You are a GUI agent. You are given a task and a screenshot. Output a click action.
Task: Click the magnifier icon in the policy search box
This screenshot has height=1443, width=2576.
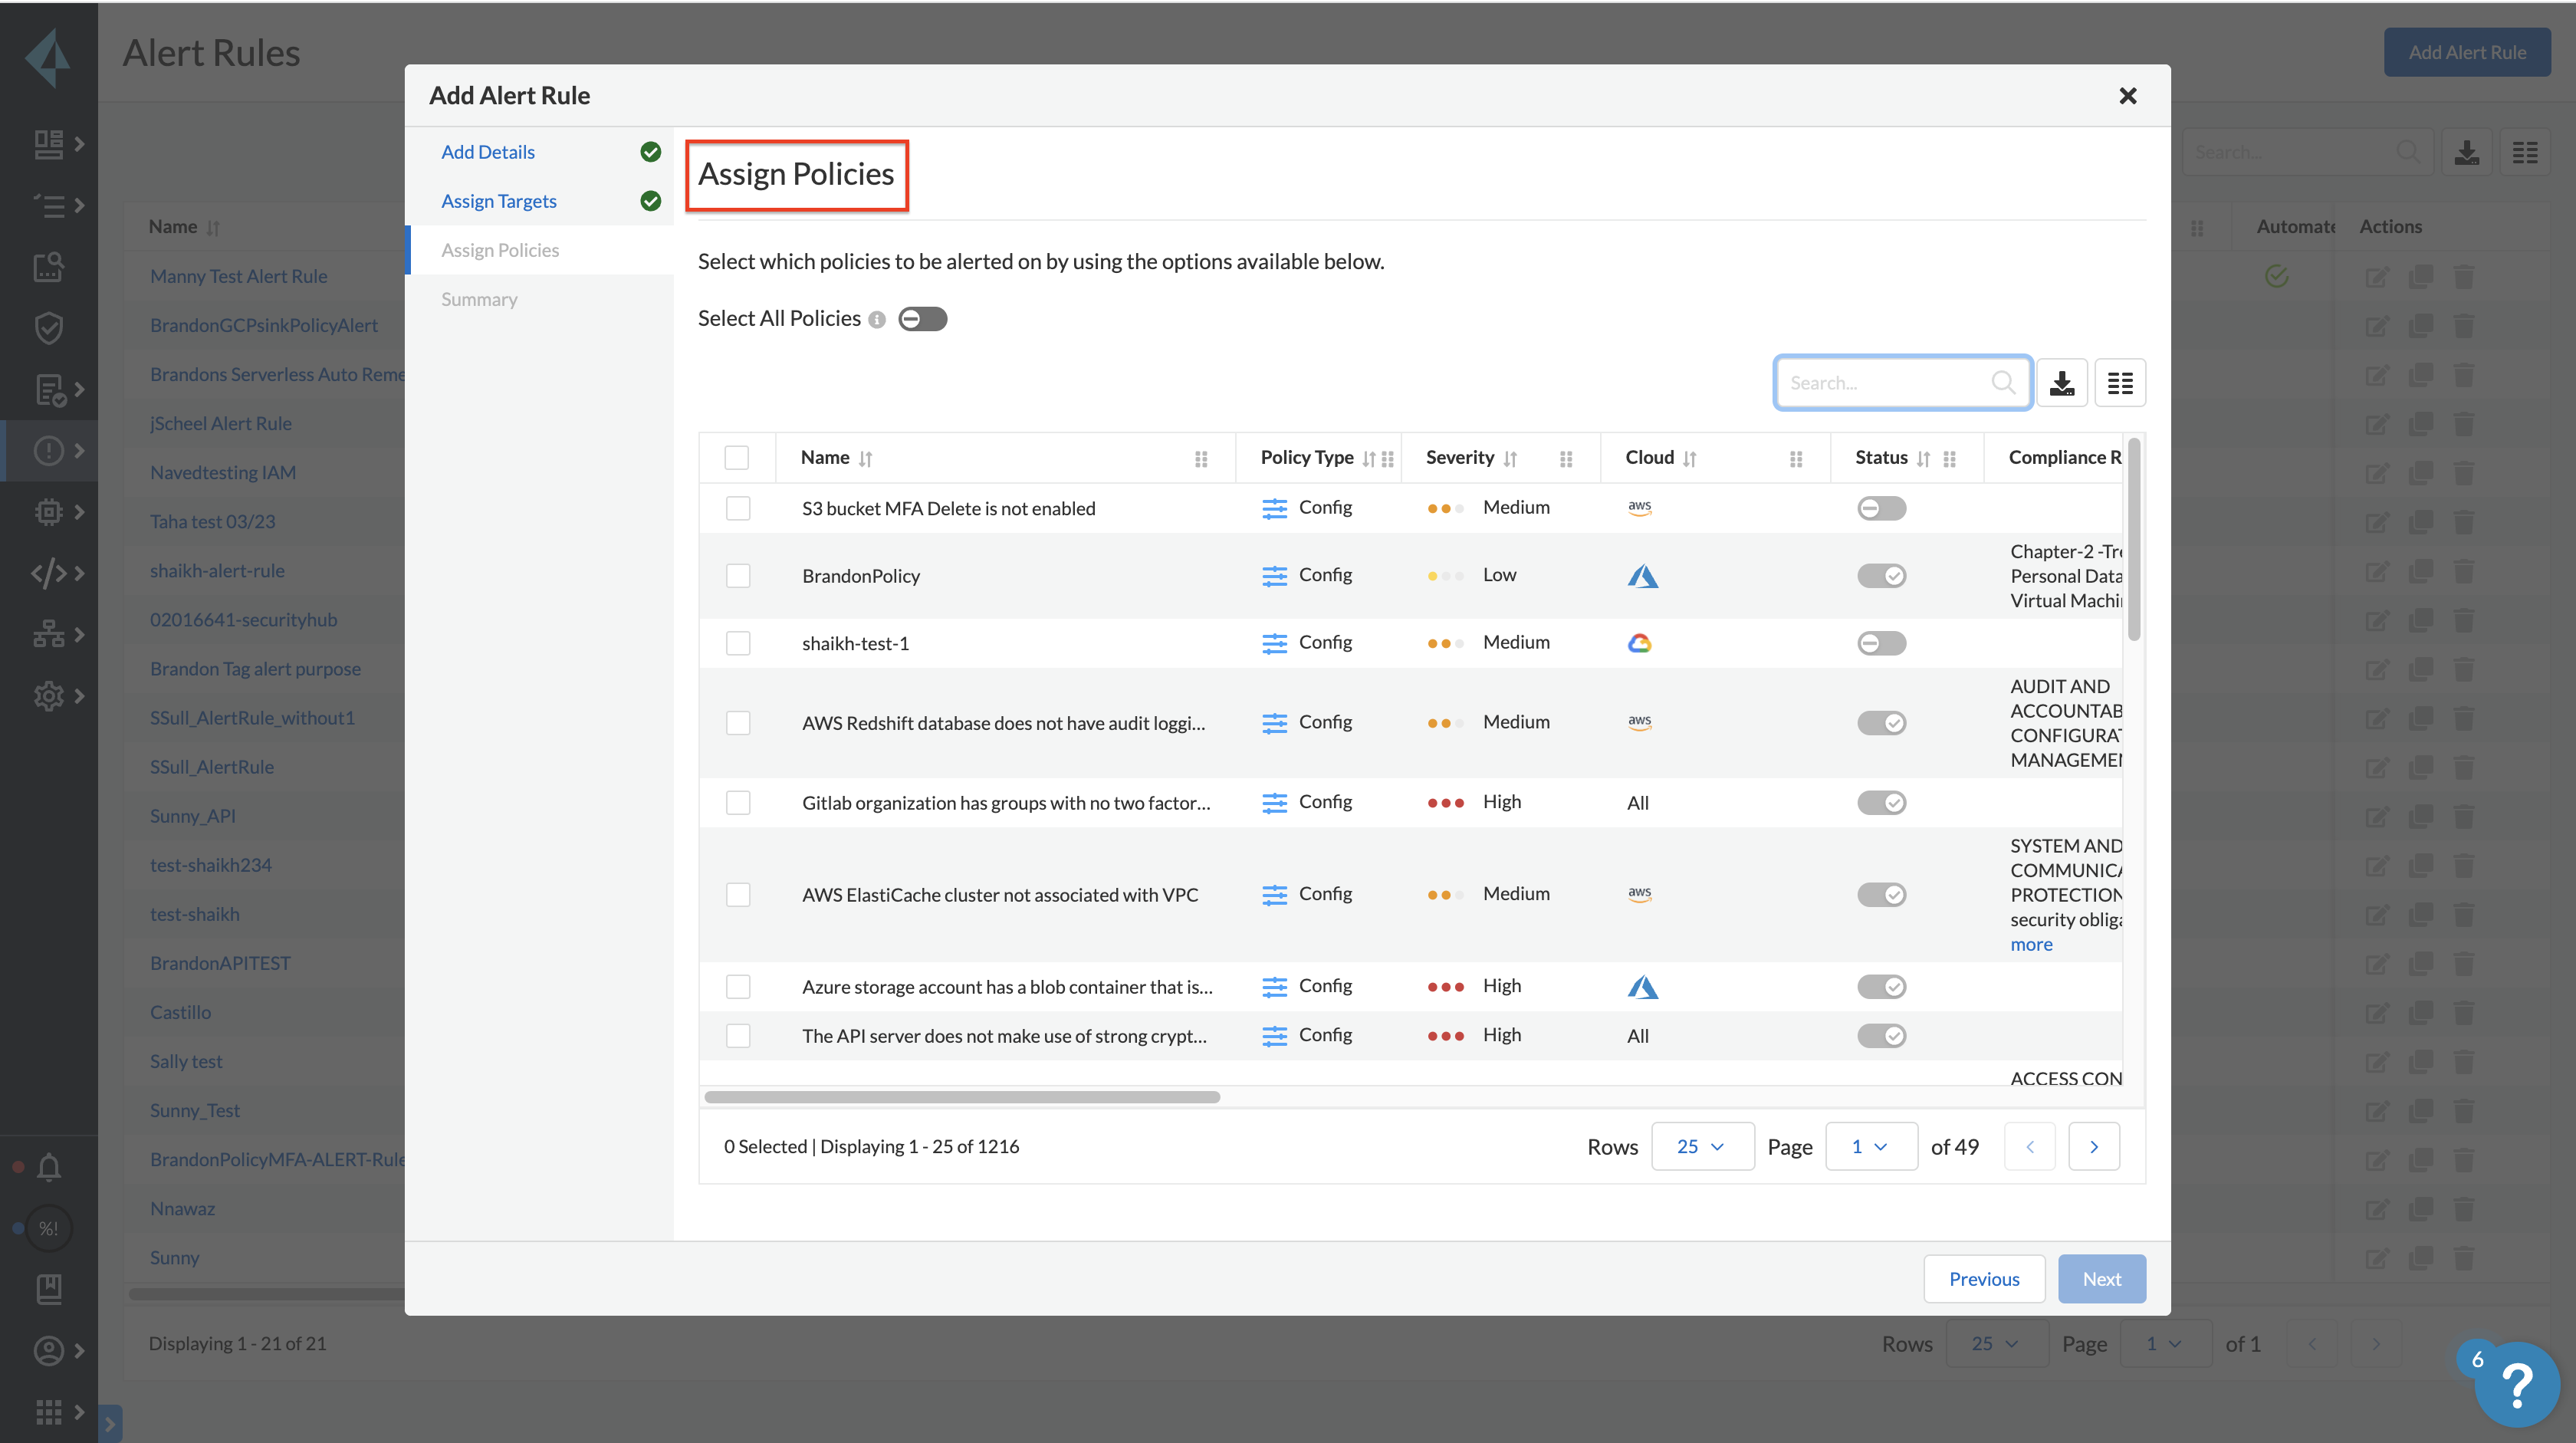pyautogui.click(x=2002, y=383)
